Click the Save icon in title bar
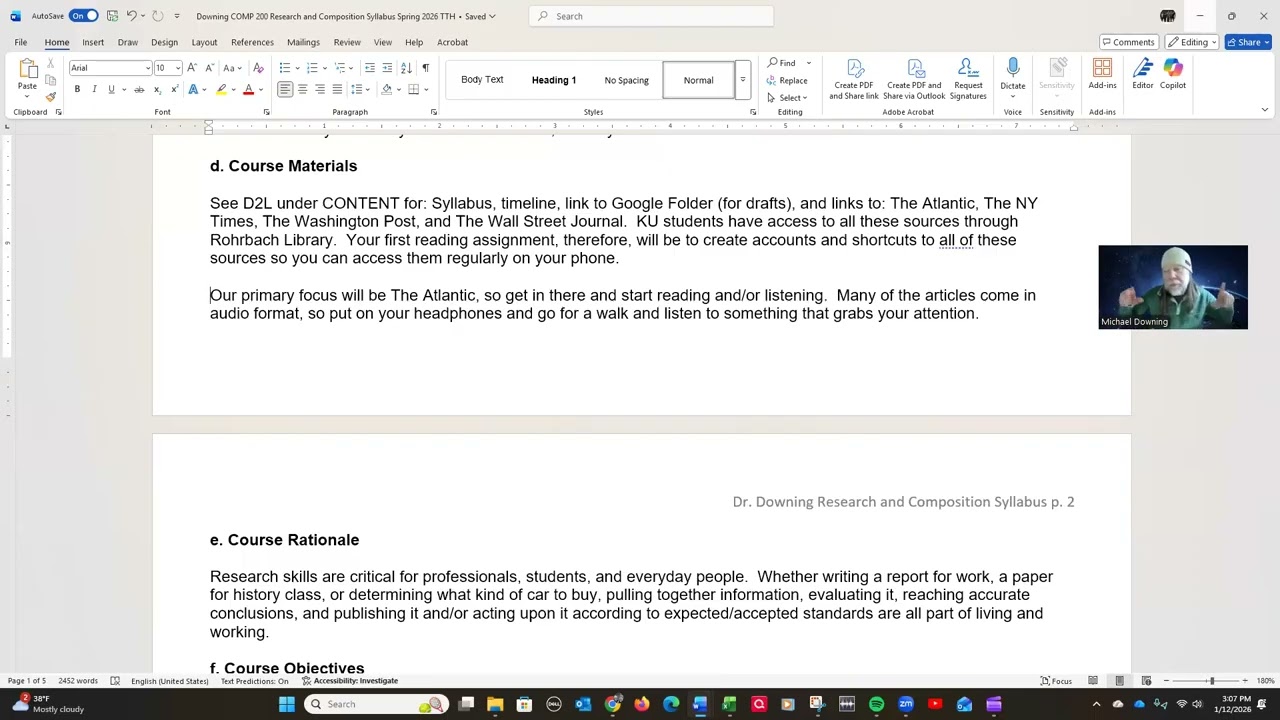1280x720 pixels. (x=112, y=16)
